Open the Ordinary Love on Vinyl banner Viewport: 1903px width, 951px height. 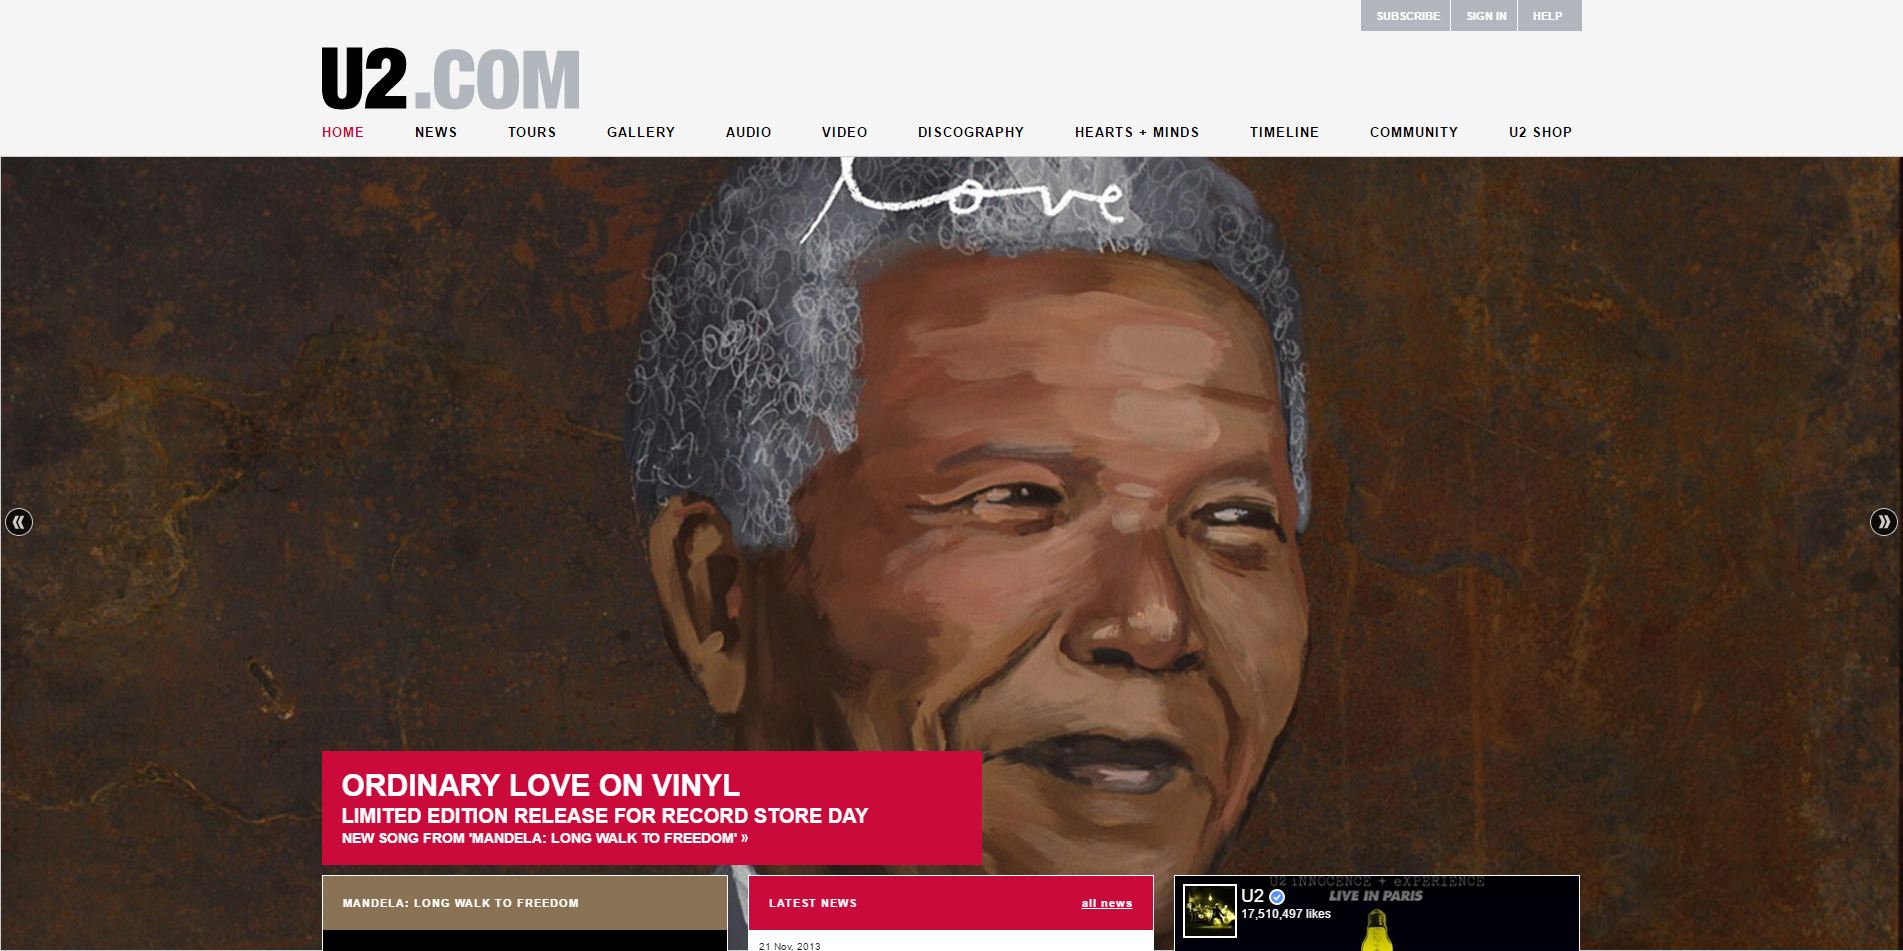pos(651,808)
